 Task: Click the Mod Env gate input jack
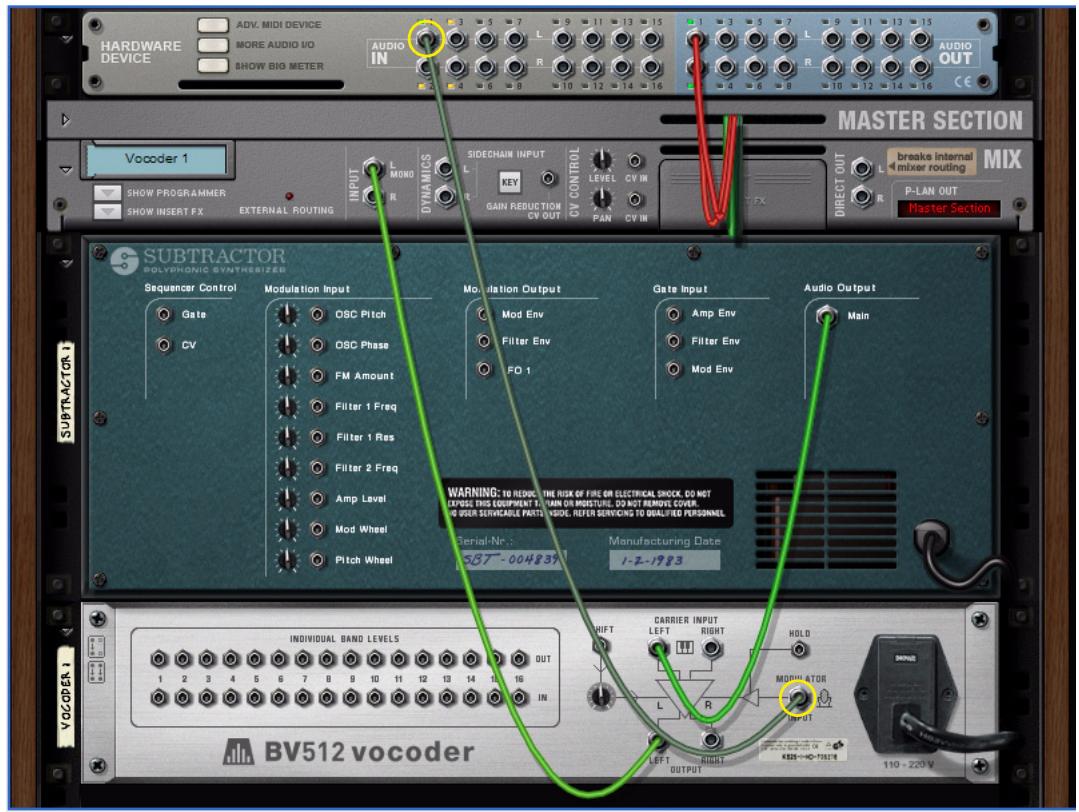tap(674, 370)
